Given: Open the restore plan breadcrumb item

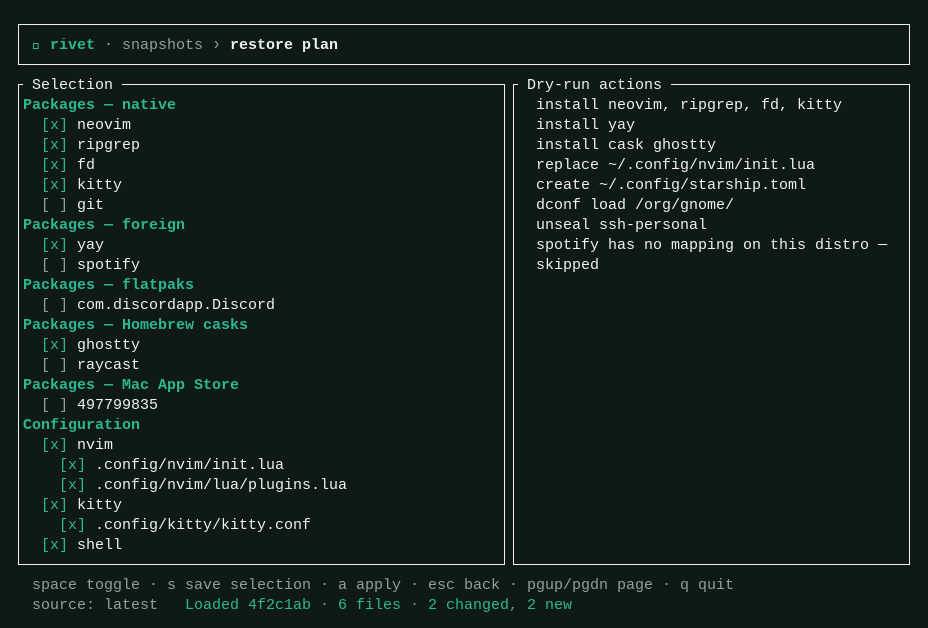Looking at the screenshot, I should pos(284,45).
